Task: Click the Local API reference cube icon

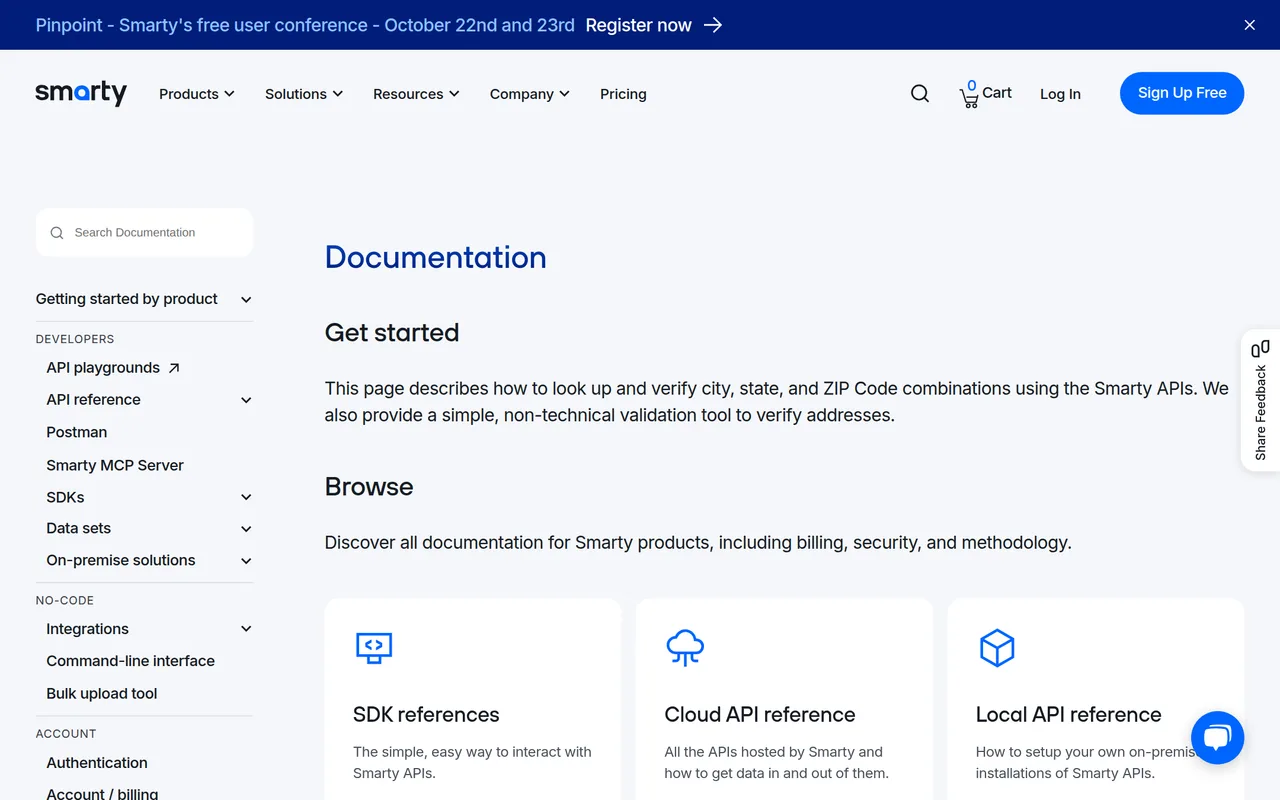Action: pyautogui.click(x=997, y=648)
